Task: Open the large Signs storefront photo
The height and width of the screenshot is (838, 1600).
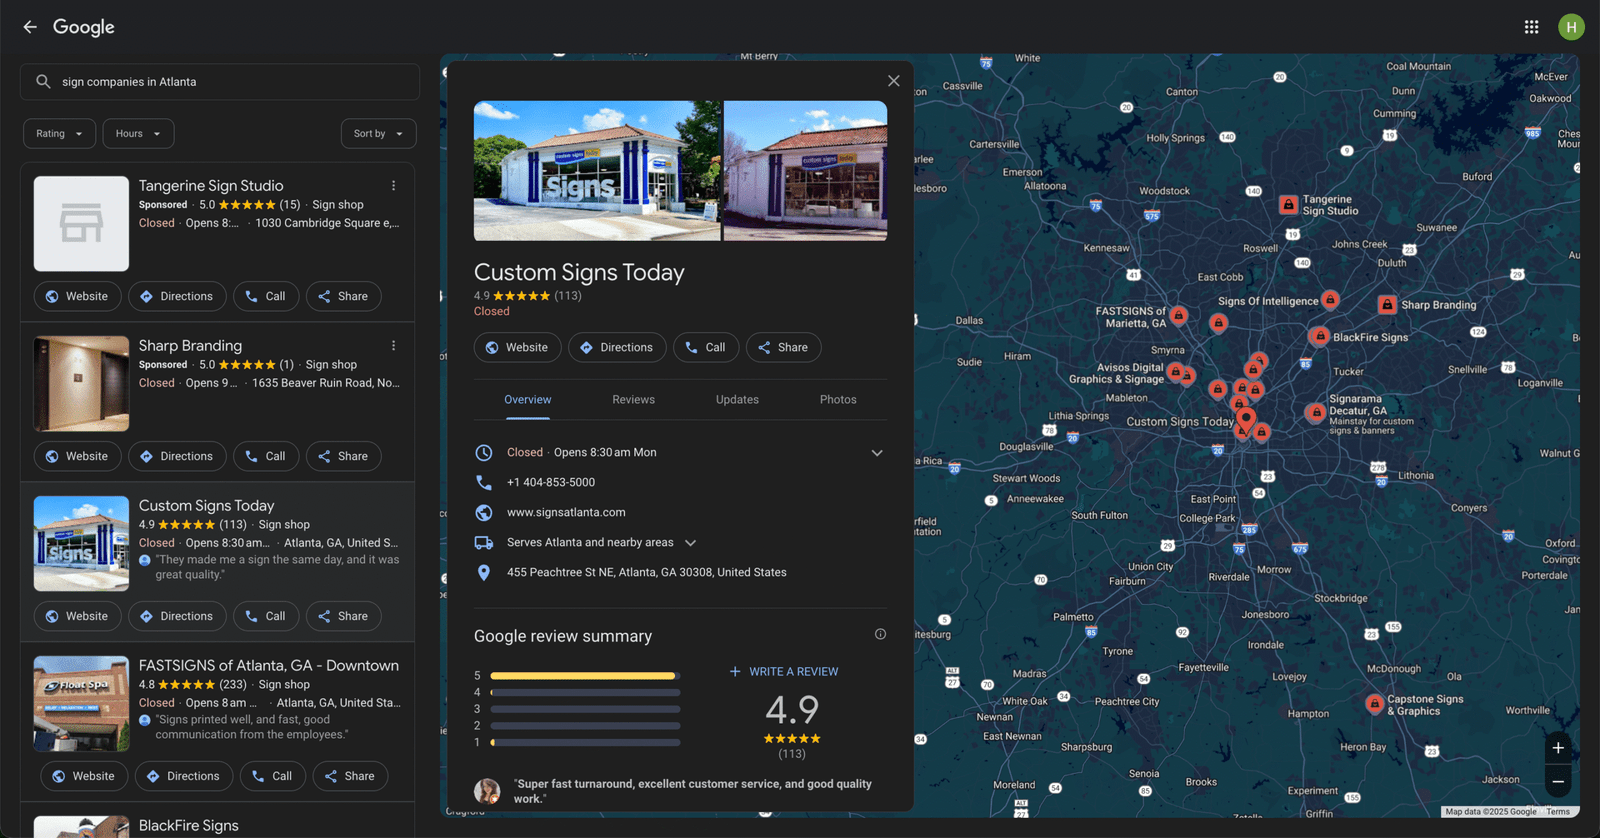Action: click(597, 171)
